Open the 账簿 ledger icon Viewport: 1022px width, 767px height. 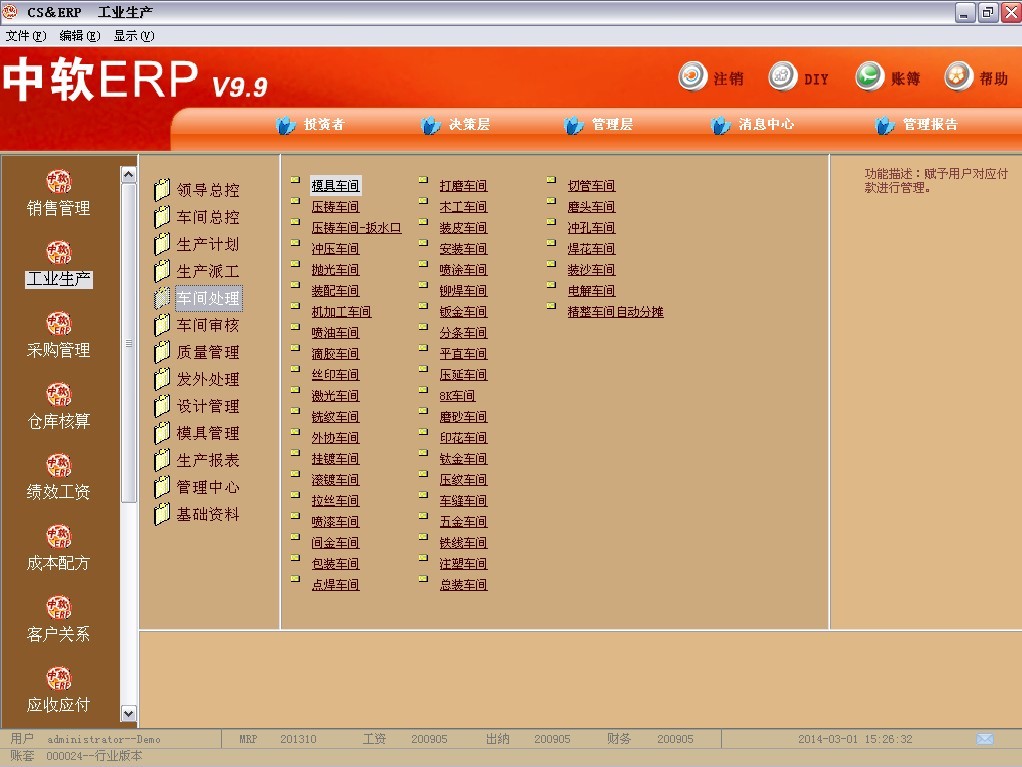(870, 77)
